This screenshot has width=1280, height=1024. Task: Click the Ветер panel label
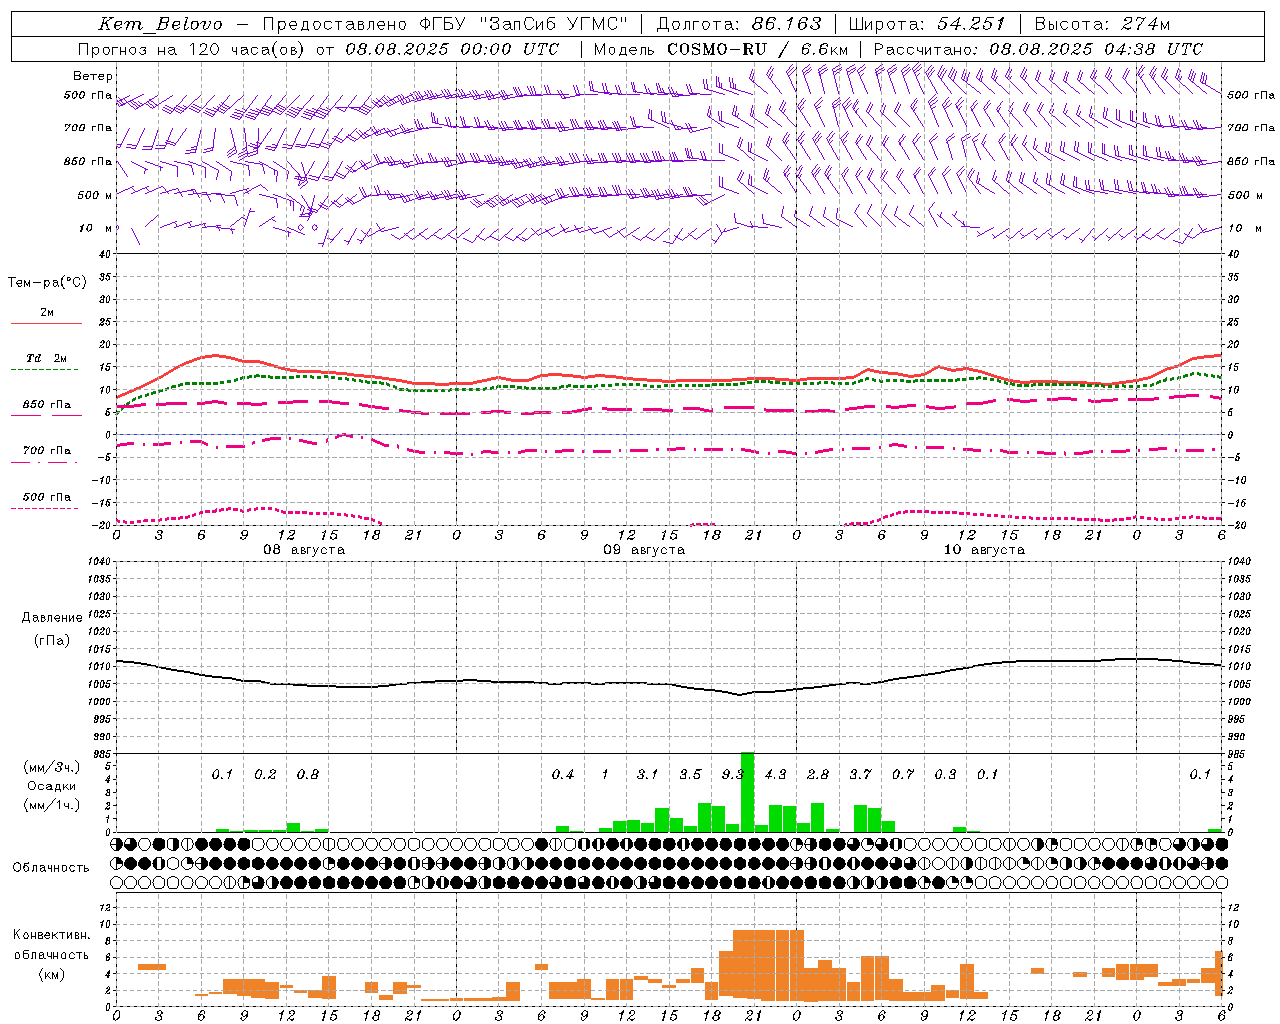coord(93,76)
